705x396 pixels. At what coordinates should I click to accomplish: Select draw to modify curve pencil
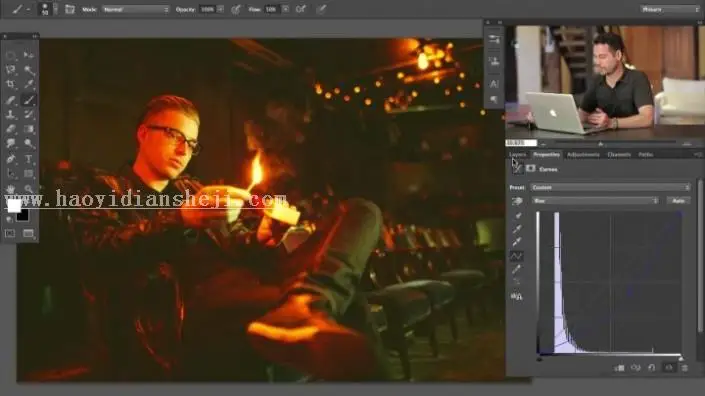tap(517, 270)
